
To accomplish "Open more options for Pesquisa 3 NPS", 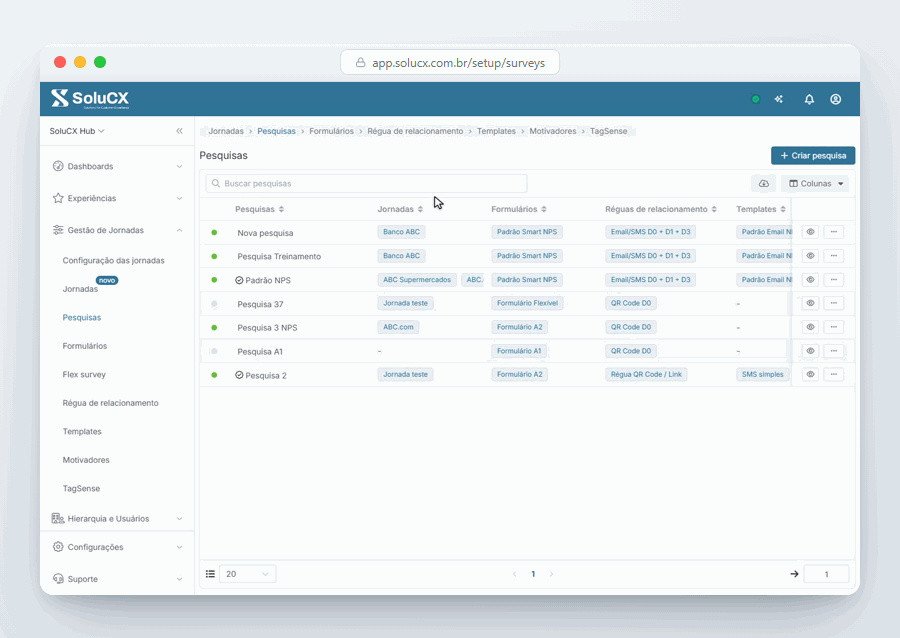I will pos(833,327).
